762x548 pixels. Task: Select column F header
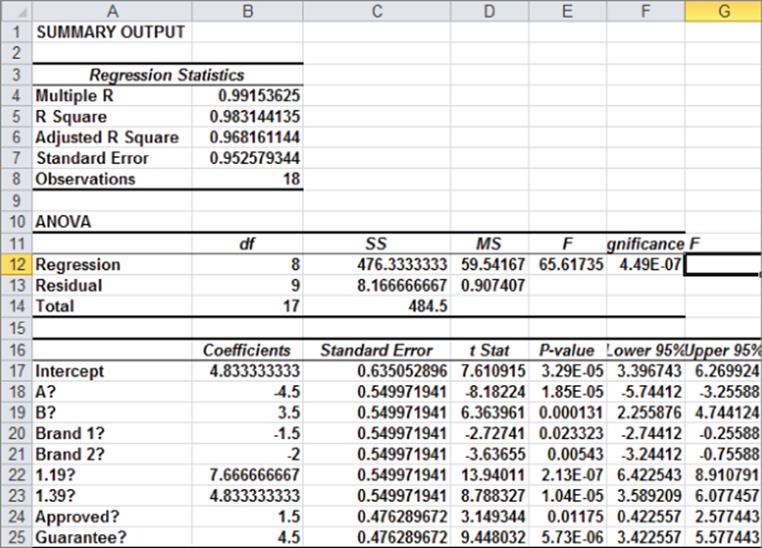pyautogui.click(x=645, y=10)
